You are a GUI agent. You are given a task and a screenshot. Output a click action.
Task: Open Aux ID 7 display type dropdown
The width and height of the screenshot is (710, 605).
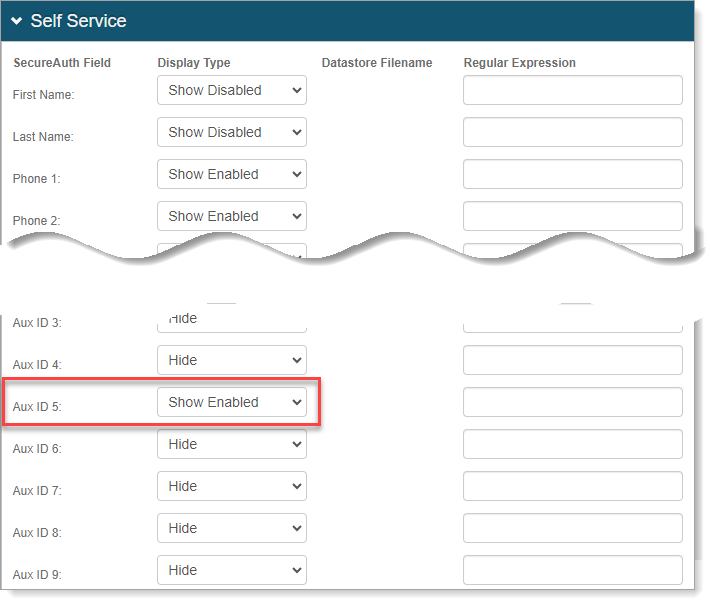[x=232, y=486]
